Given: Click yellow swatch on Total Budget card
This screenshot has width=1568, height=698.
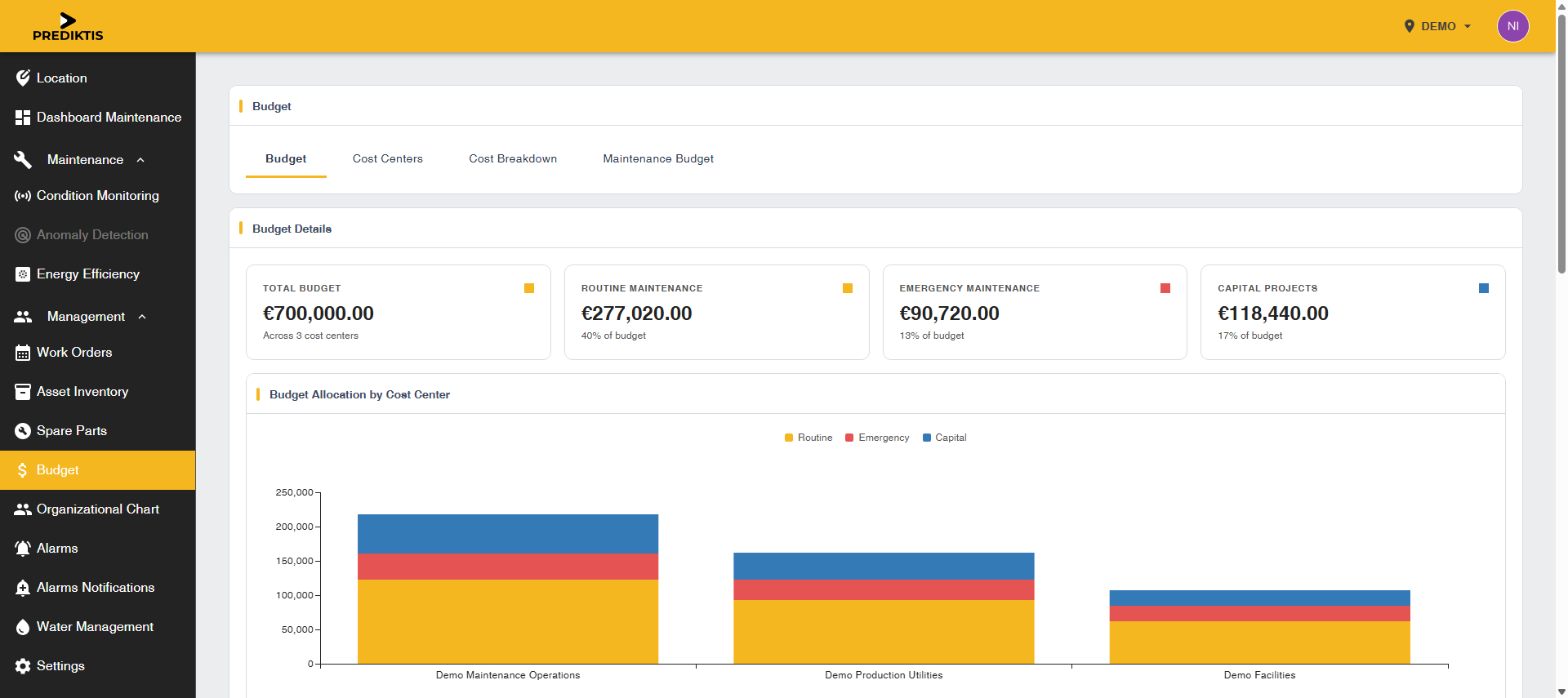Looking at the screenshot, I should point(529,288).
